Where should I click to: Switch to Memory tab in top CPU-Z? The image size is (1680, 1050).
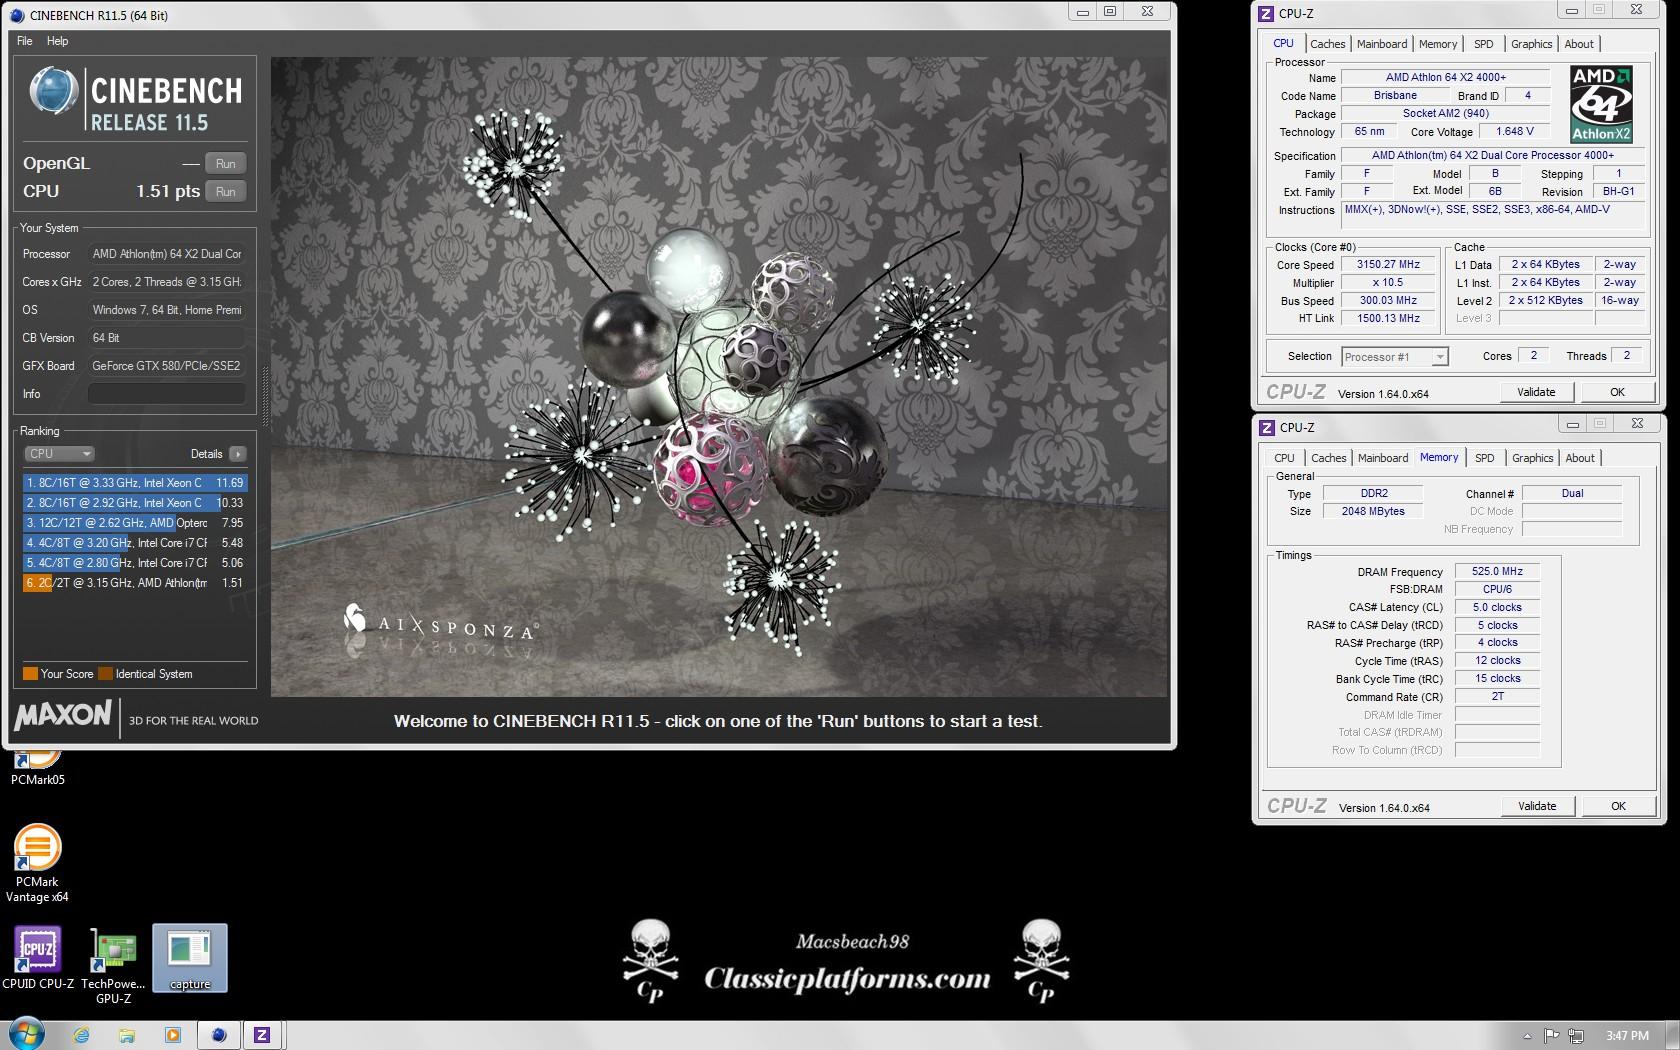coord(1438,44)
